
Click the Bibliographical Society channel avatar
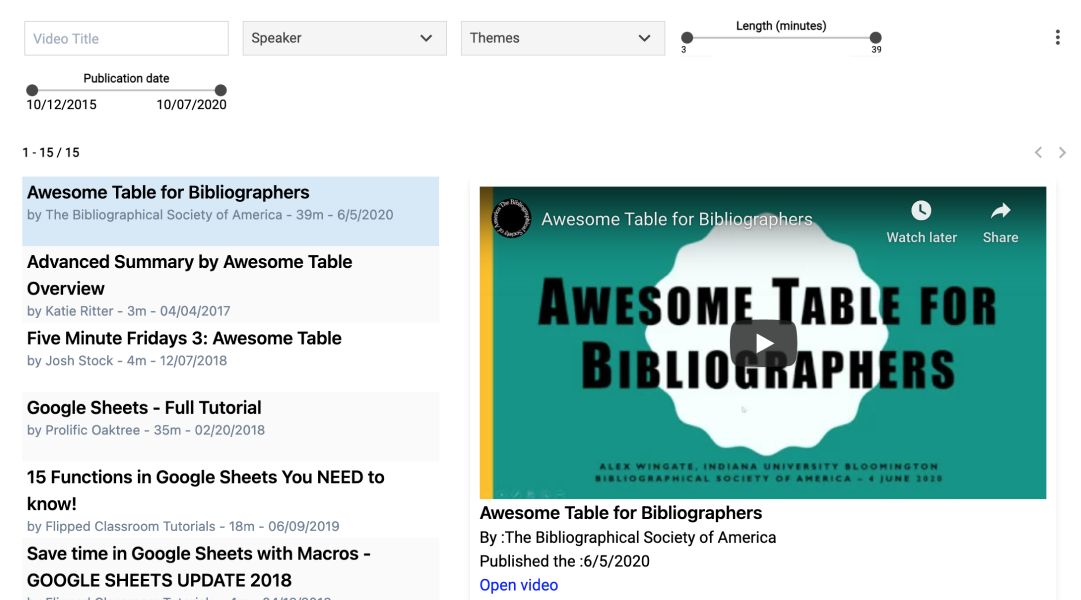pyautogui.click(x=512, y=219)
